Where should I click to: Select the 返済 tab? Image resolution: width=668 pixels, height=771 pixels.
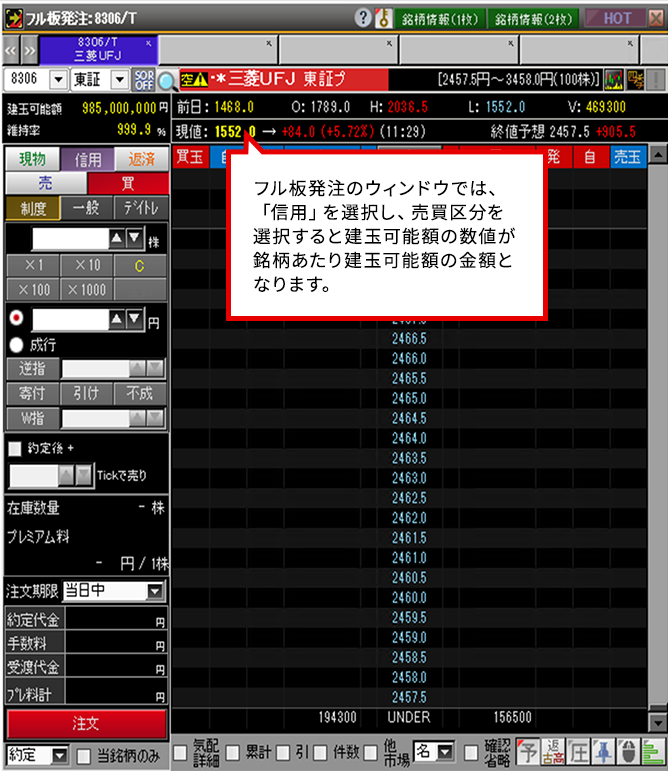point(142,159)
